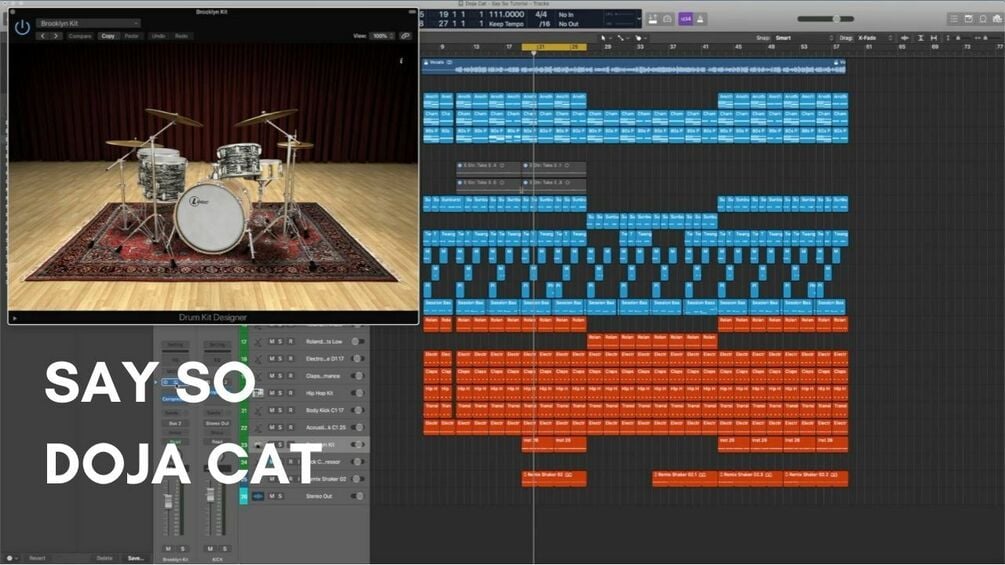Expand the plugin window disclosure triangle
This screenshot has height=565, width=1005.
15,318
